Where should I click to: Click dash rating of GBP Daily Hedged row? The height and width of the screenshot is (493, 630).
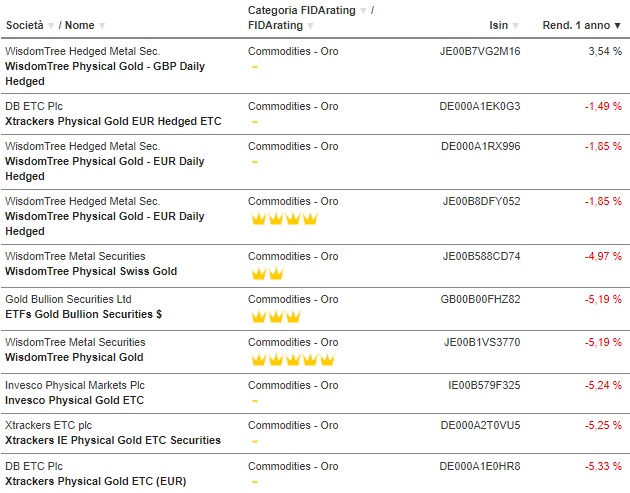255,67
